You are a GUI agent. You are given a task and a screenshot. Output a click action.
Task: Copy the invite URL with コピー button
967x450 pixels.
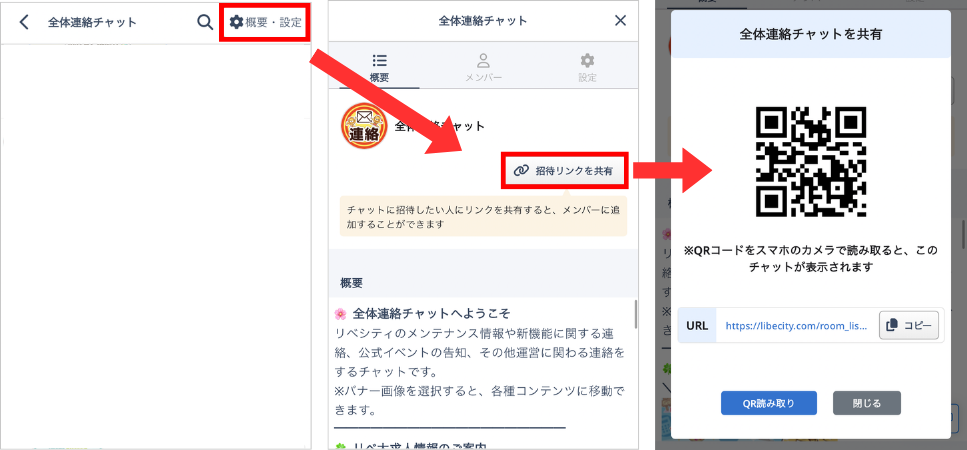click(x=909, y=325)
